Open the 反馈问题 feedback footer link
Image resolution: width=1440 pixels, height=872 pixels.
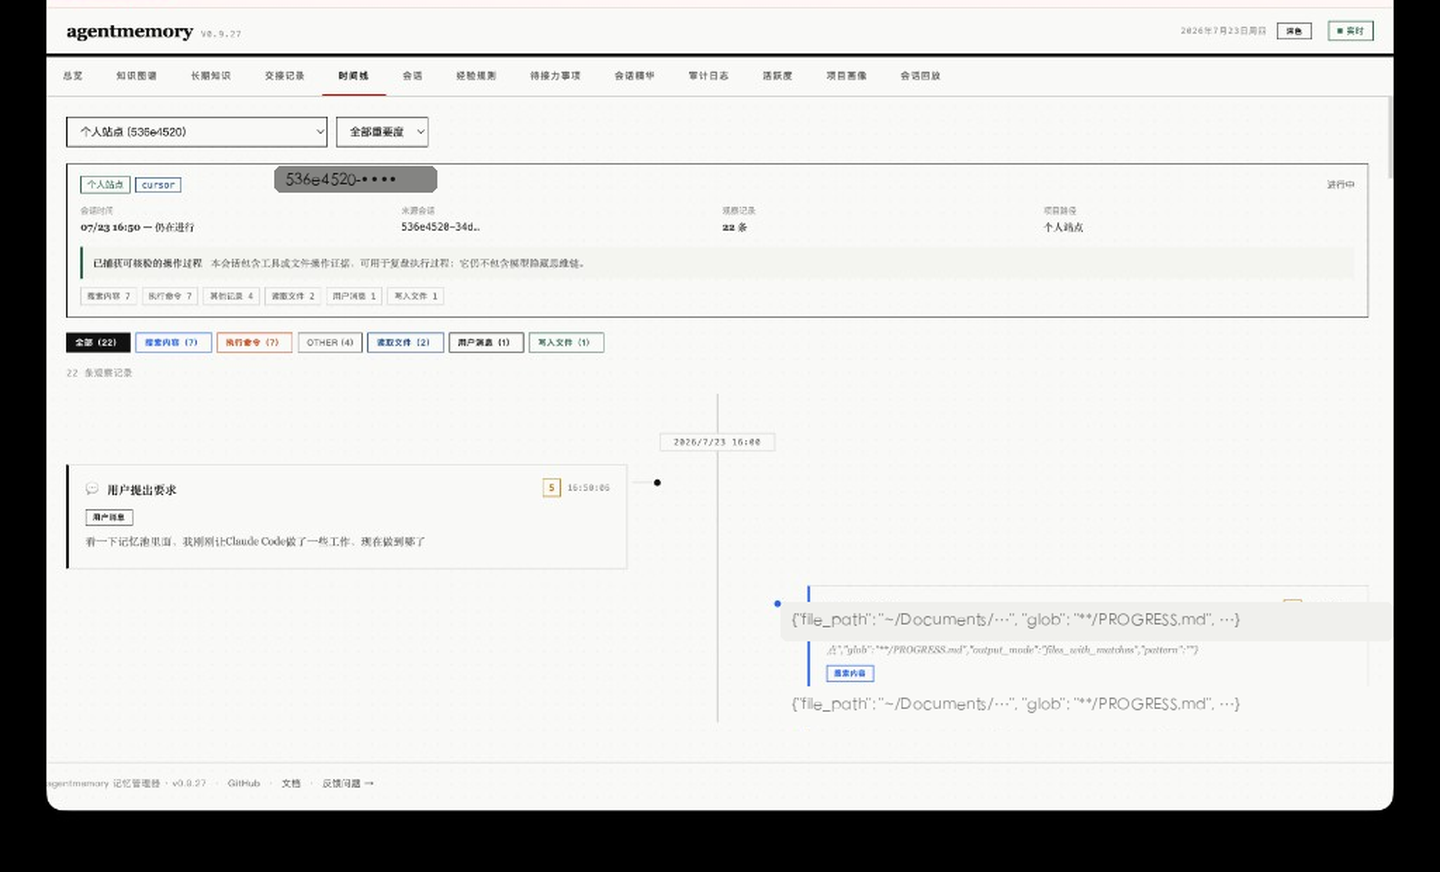click(348, 783)
